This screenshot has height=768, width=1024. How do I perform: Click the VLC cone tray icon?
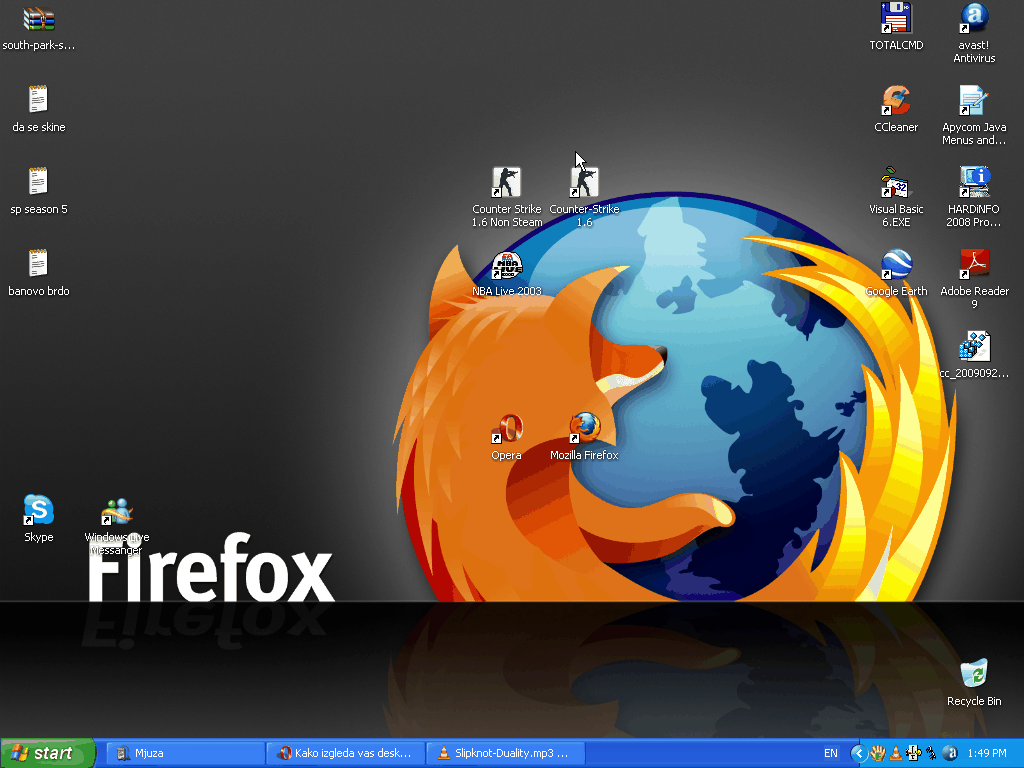pos(896,754)
